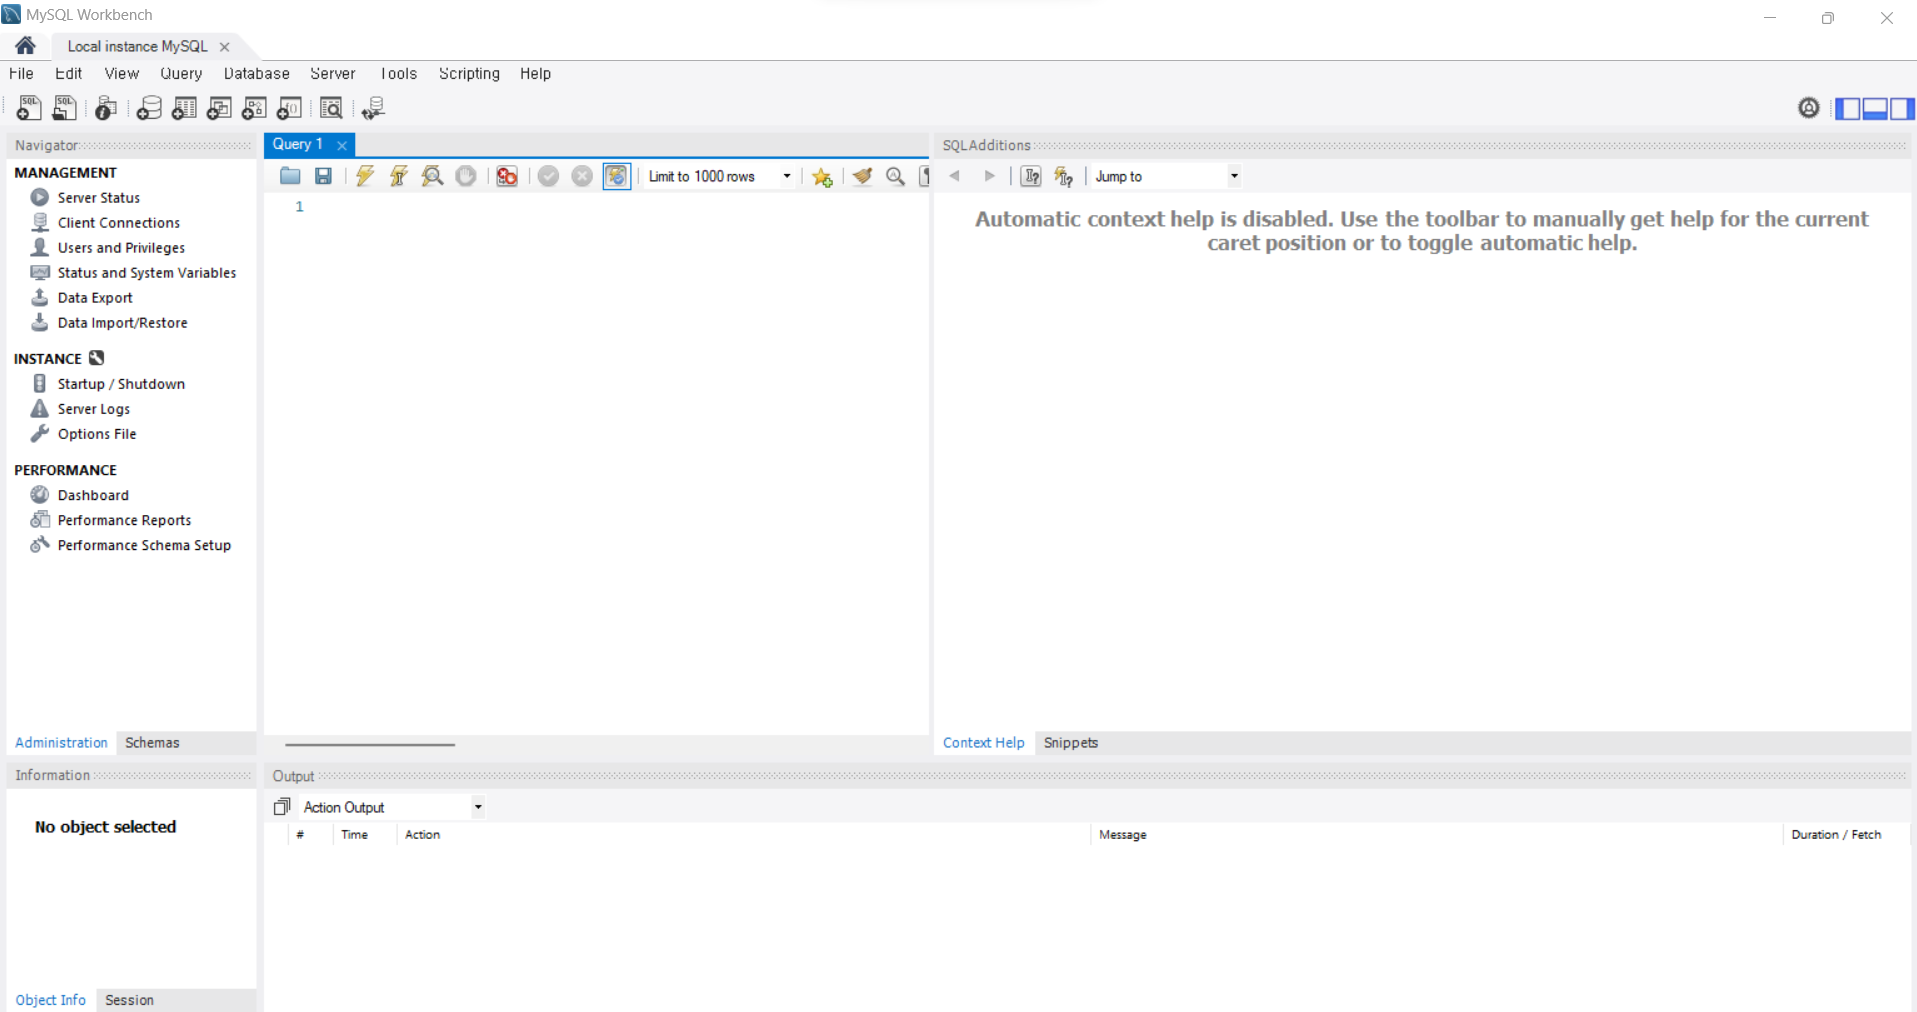Go back in context help history
Image resolution: width=1917 pixels, height=1012 pixels.
coord(955,176)
